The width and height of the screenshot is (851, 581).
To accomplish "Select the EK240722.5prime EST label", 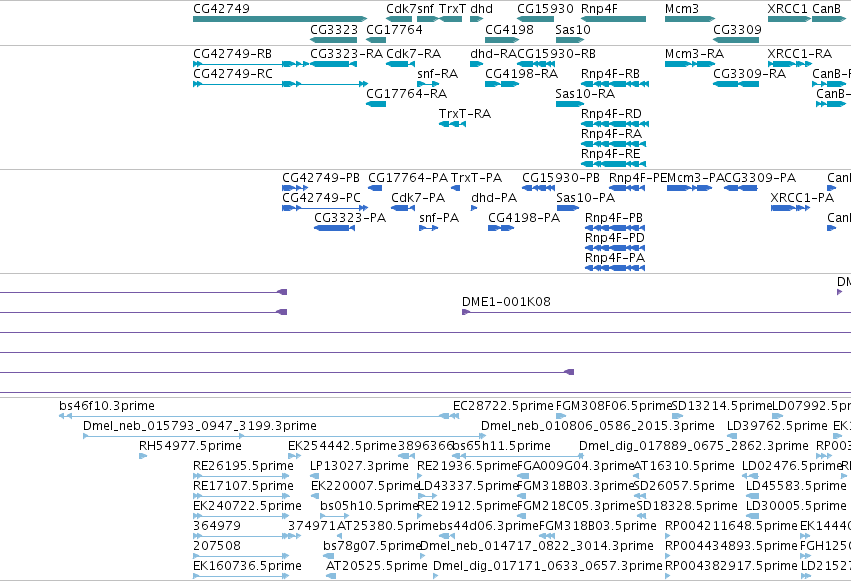I will pos(247,507).
